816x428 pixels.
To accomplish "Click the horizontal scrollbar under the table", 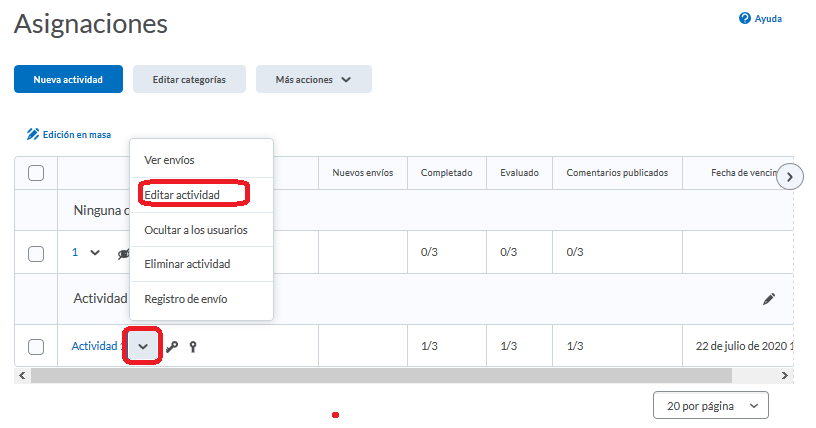I will [x=380, y=375].
